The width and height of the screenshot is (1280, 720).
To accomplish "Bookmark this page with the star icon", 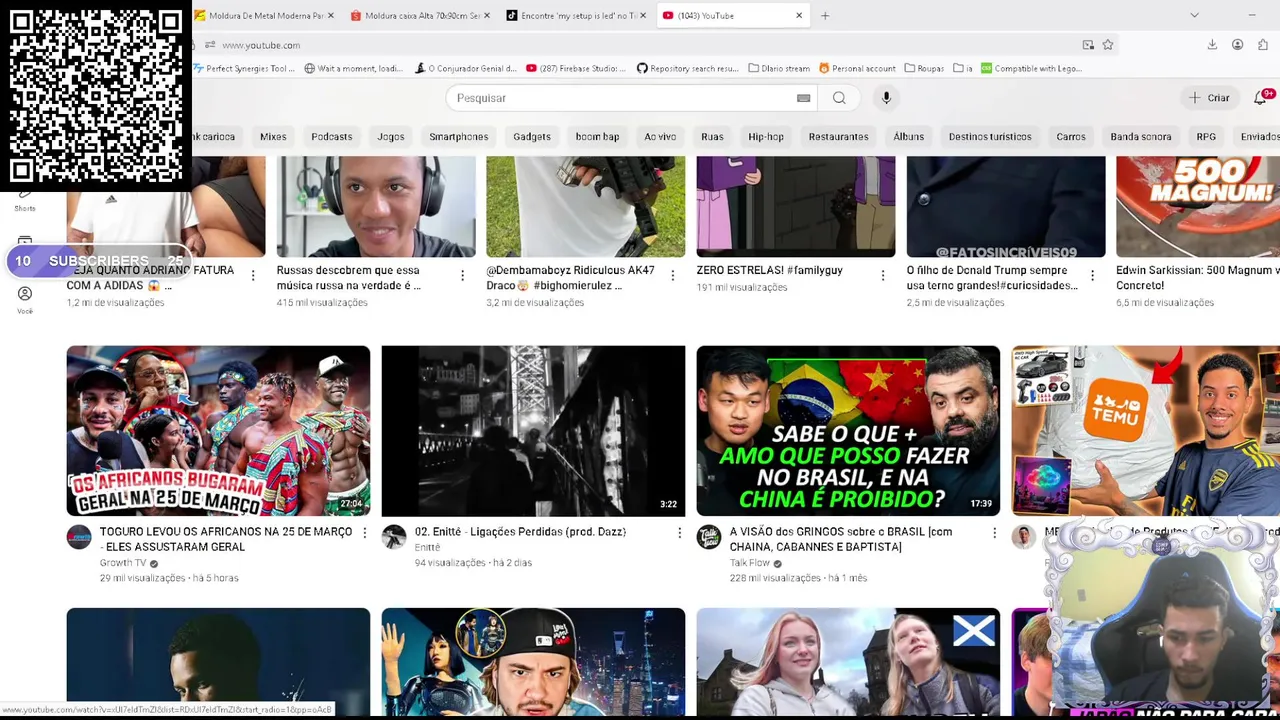I will [x=1108, y=45].
